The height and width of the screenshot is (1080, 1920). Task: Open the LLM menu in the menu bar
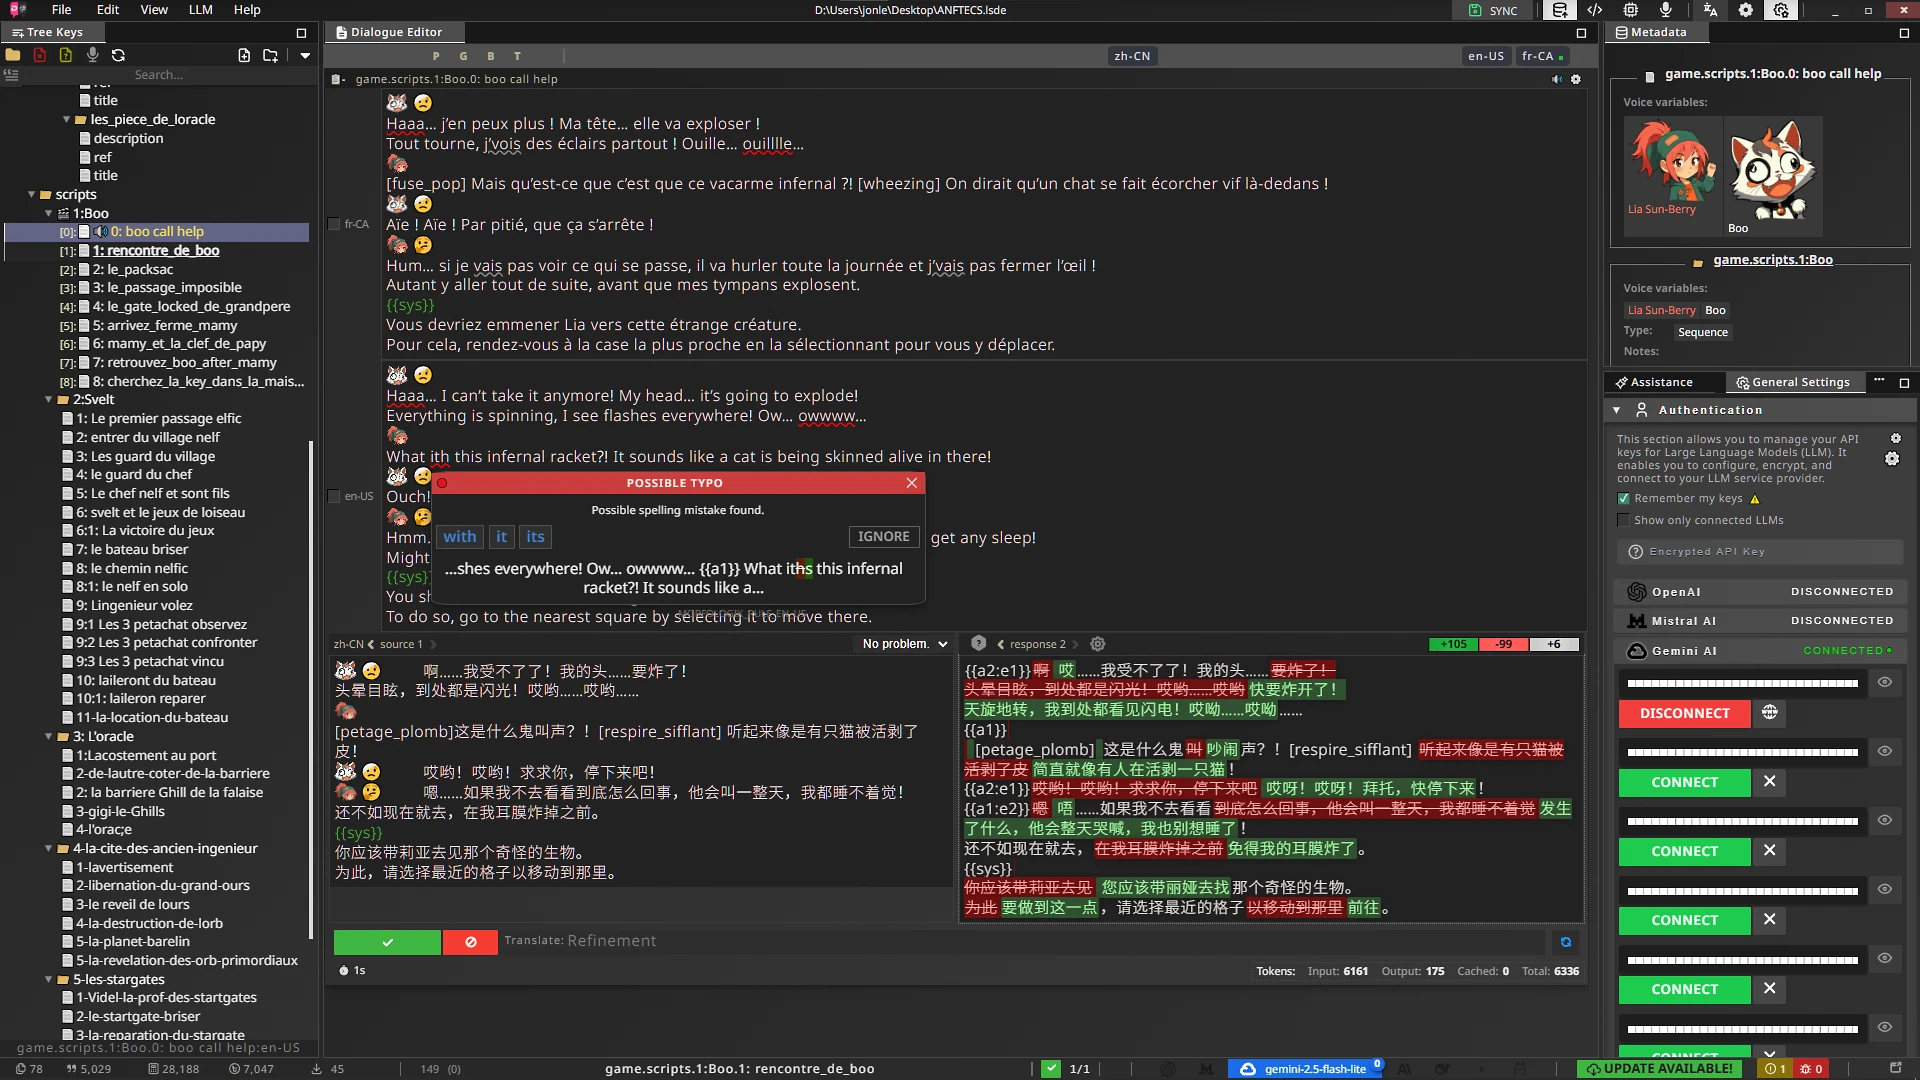point(200,10)
